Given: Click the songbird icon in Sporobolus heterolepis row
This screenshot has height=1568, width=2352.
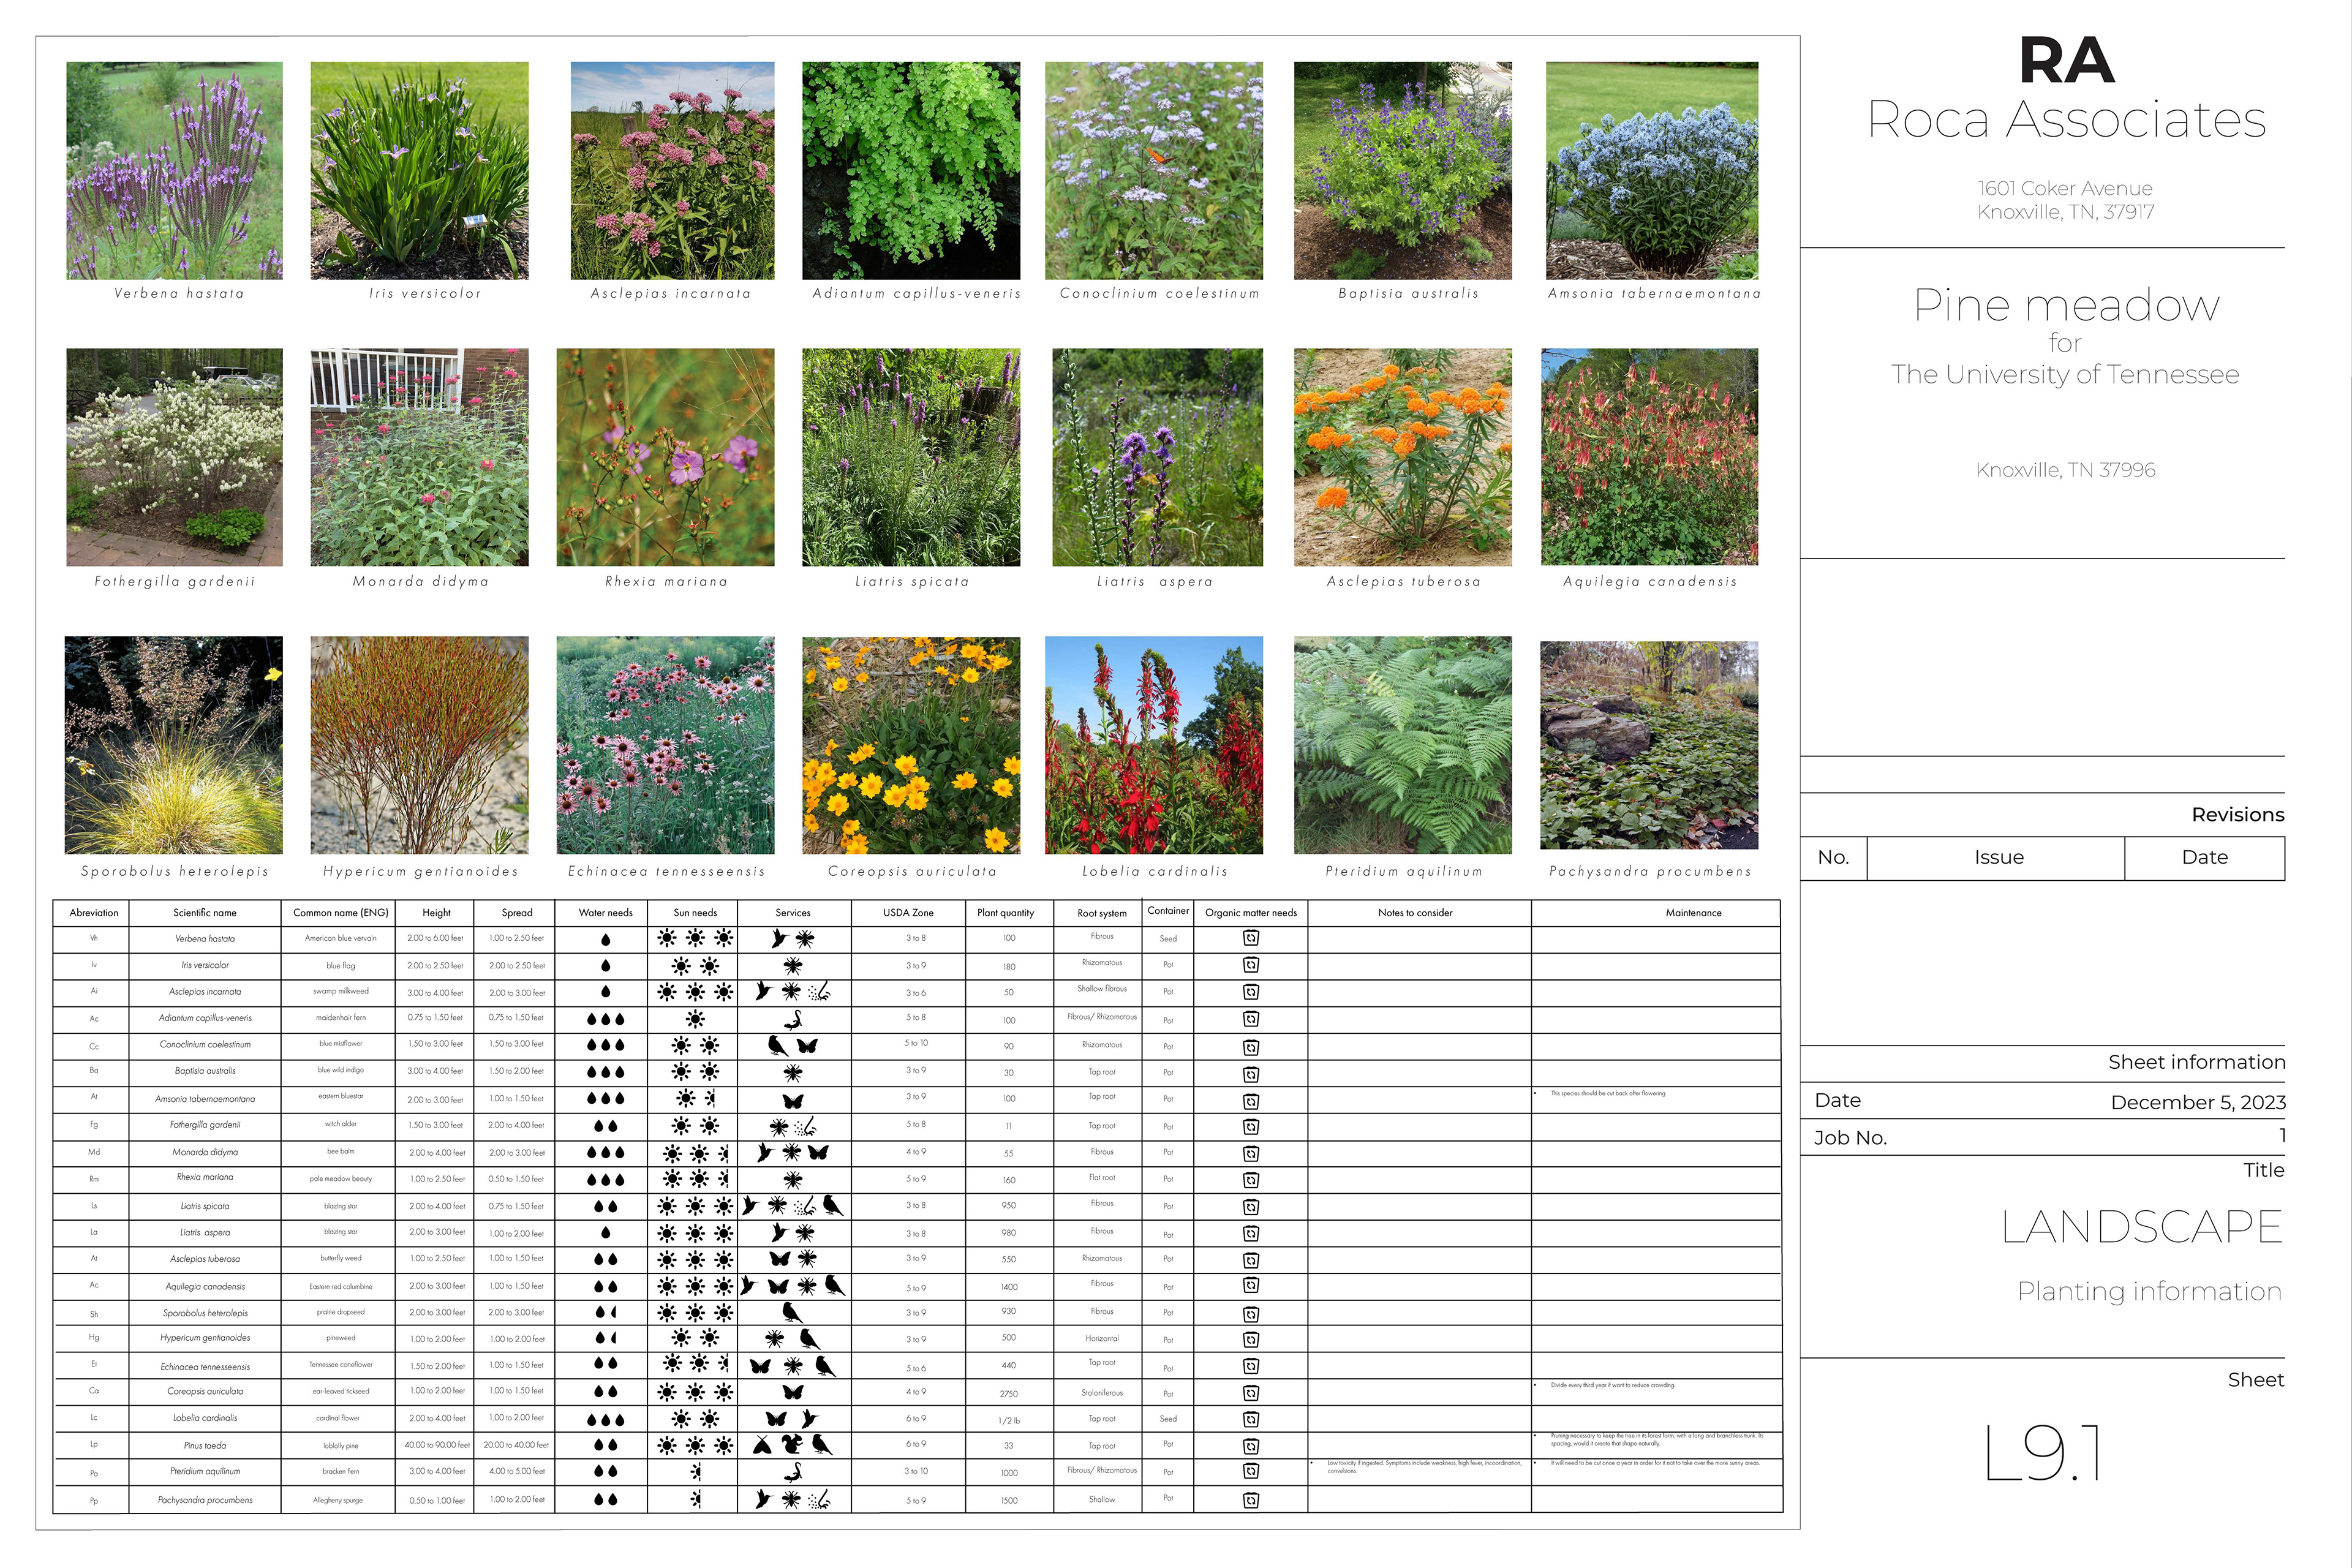Looking at the screenshot, I should [x=792, y=1312].
